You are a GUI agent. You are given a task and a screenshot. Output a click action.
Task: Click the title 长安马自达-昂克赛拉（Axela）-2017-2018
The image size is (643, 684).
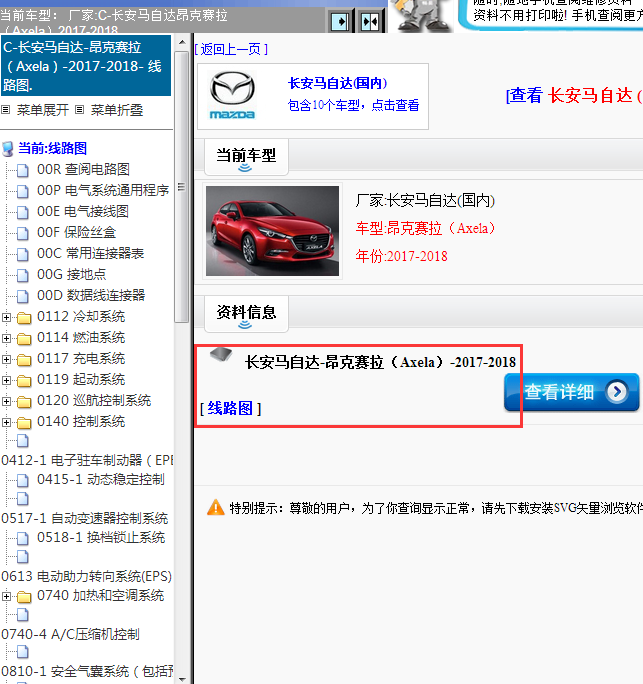pyautogui.click(x=380, y=363)
